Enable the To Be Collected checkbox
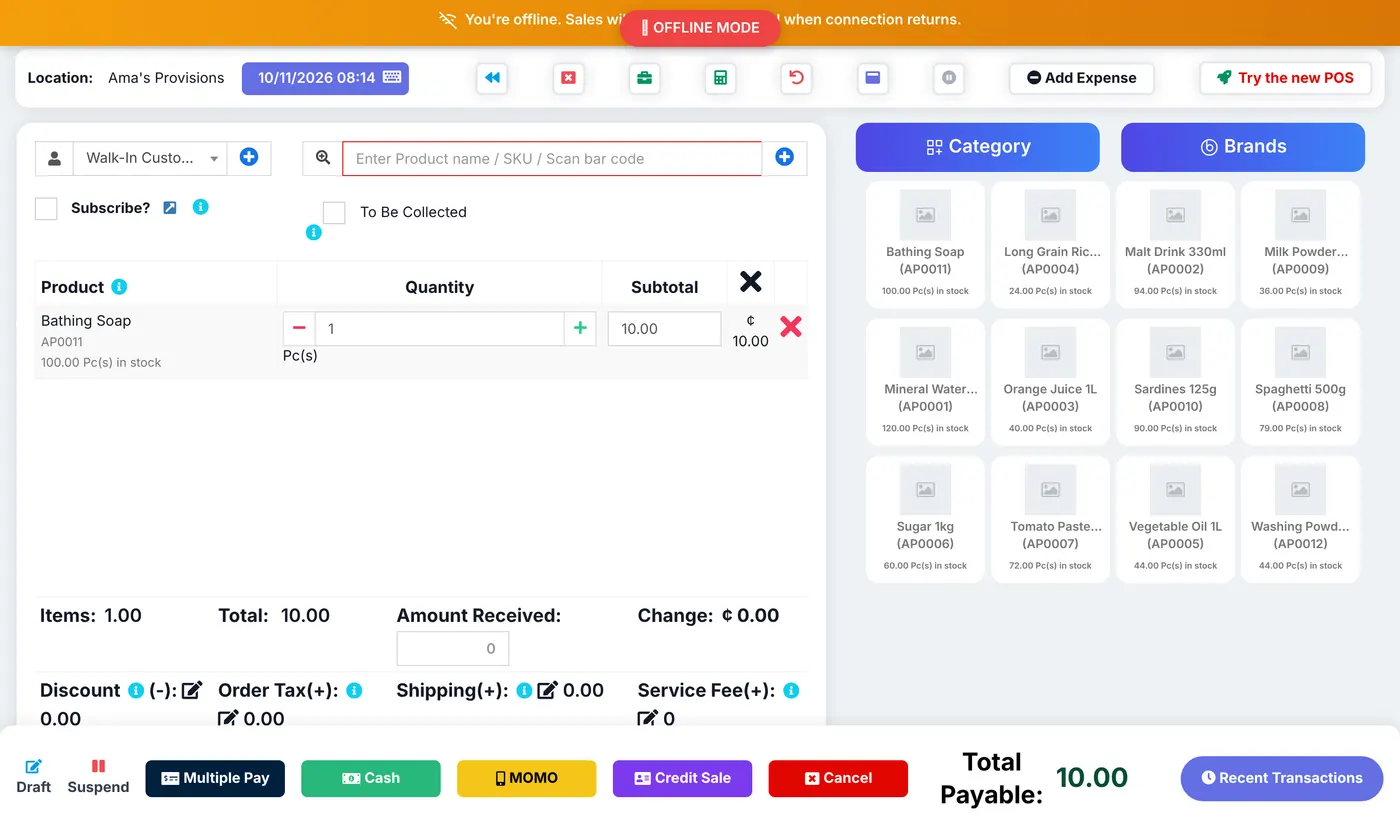The image size is (1400, 840). point(334,212)
